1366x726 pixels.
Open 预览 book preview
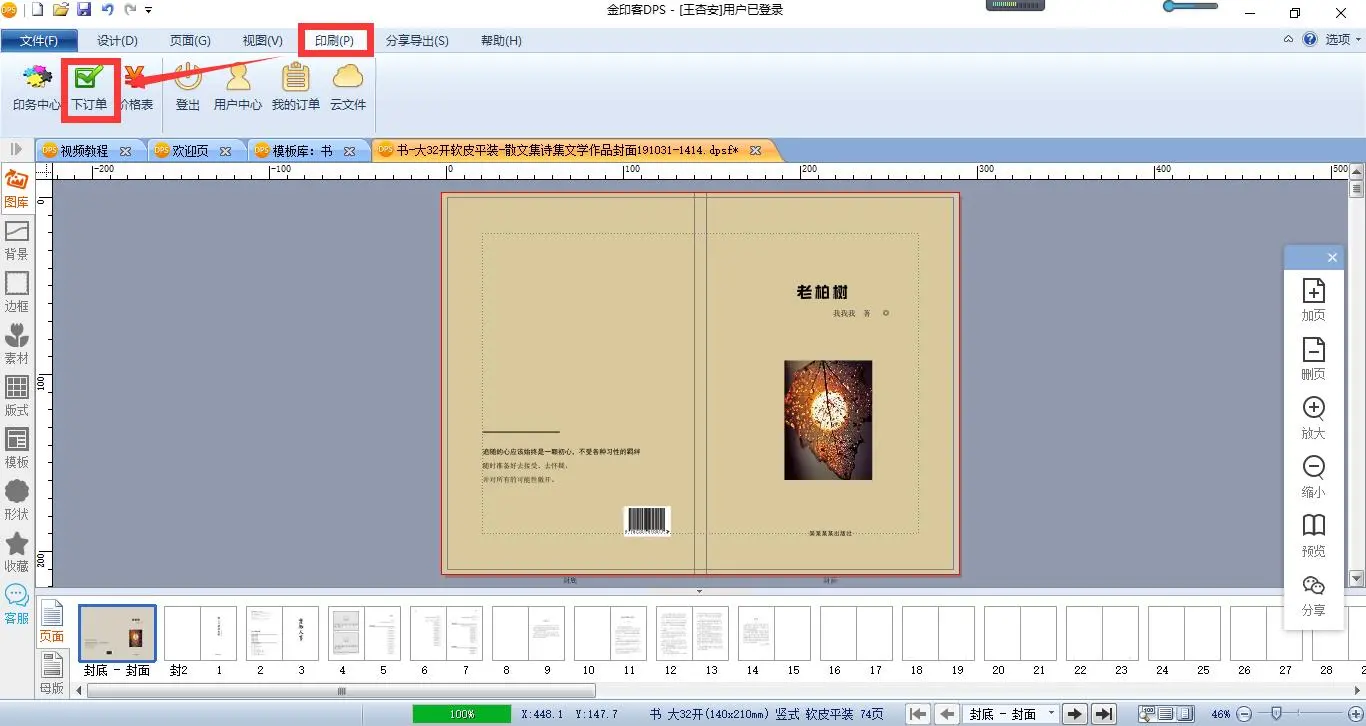[x=1313, y=536]
